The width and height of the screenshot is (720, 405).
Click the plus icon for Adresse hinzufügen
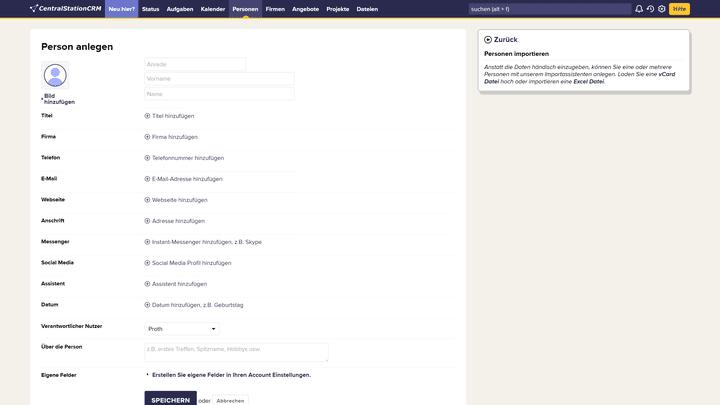coord(147,221)
